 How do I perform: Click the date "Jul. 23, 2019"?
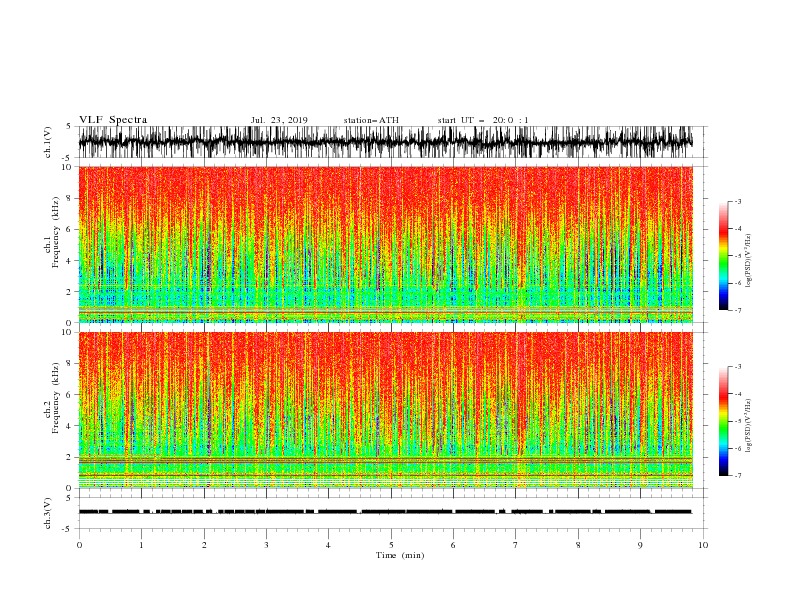click(x=279, y=120)
